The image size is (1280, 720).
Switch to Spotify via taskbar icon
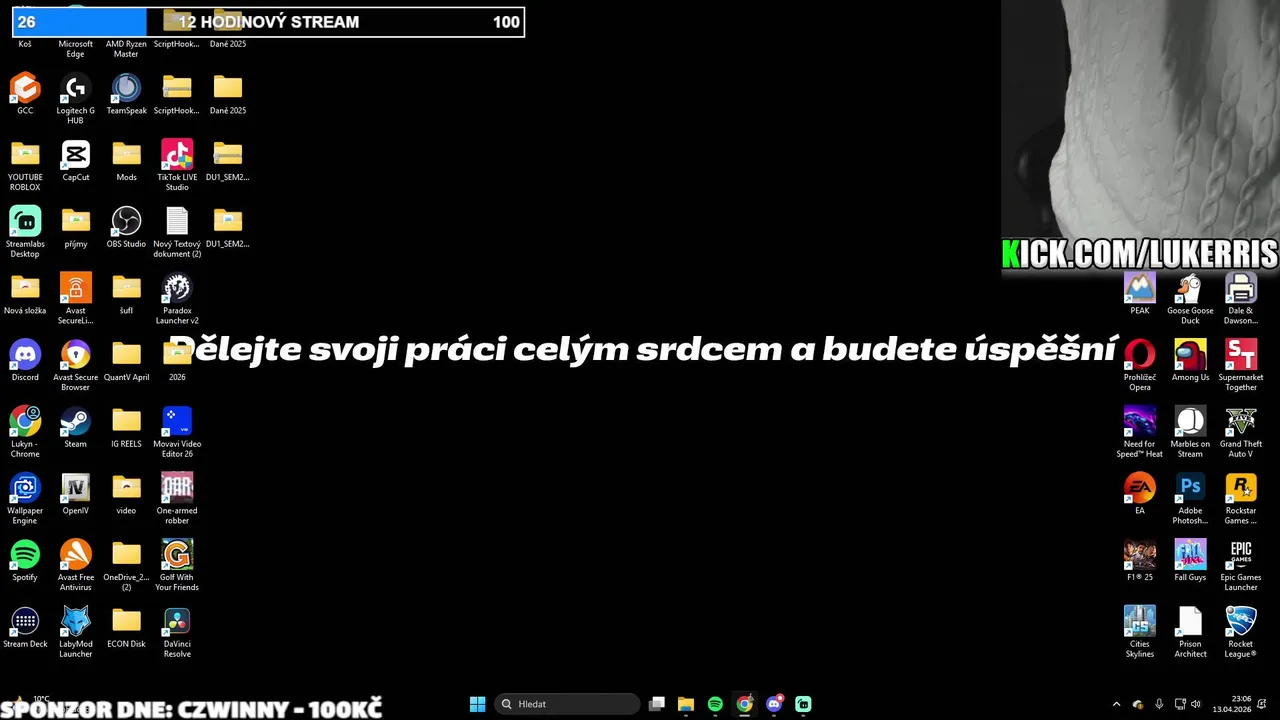pyautogui.click(x=715, y=704)
